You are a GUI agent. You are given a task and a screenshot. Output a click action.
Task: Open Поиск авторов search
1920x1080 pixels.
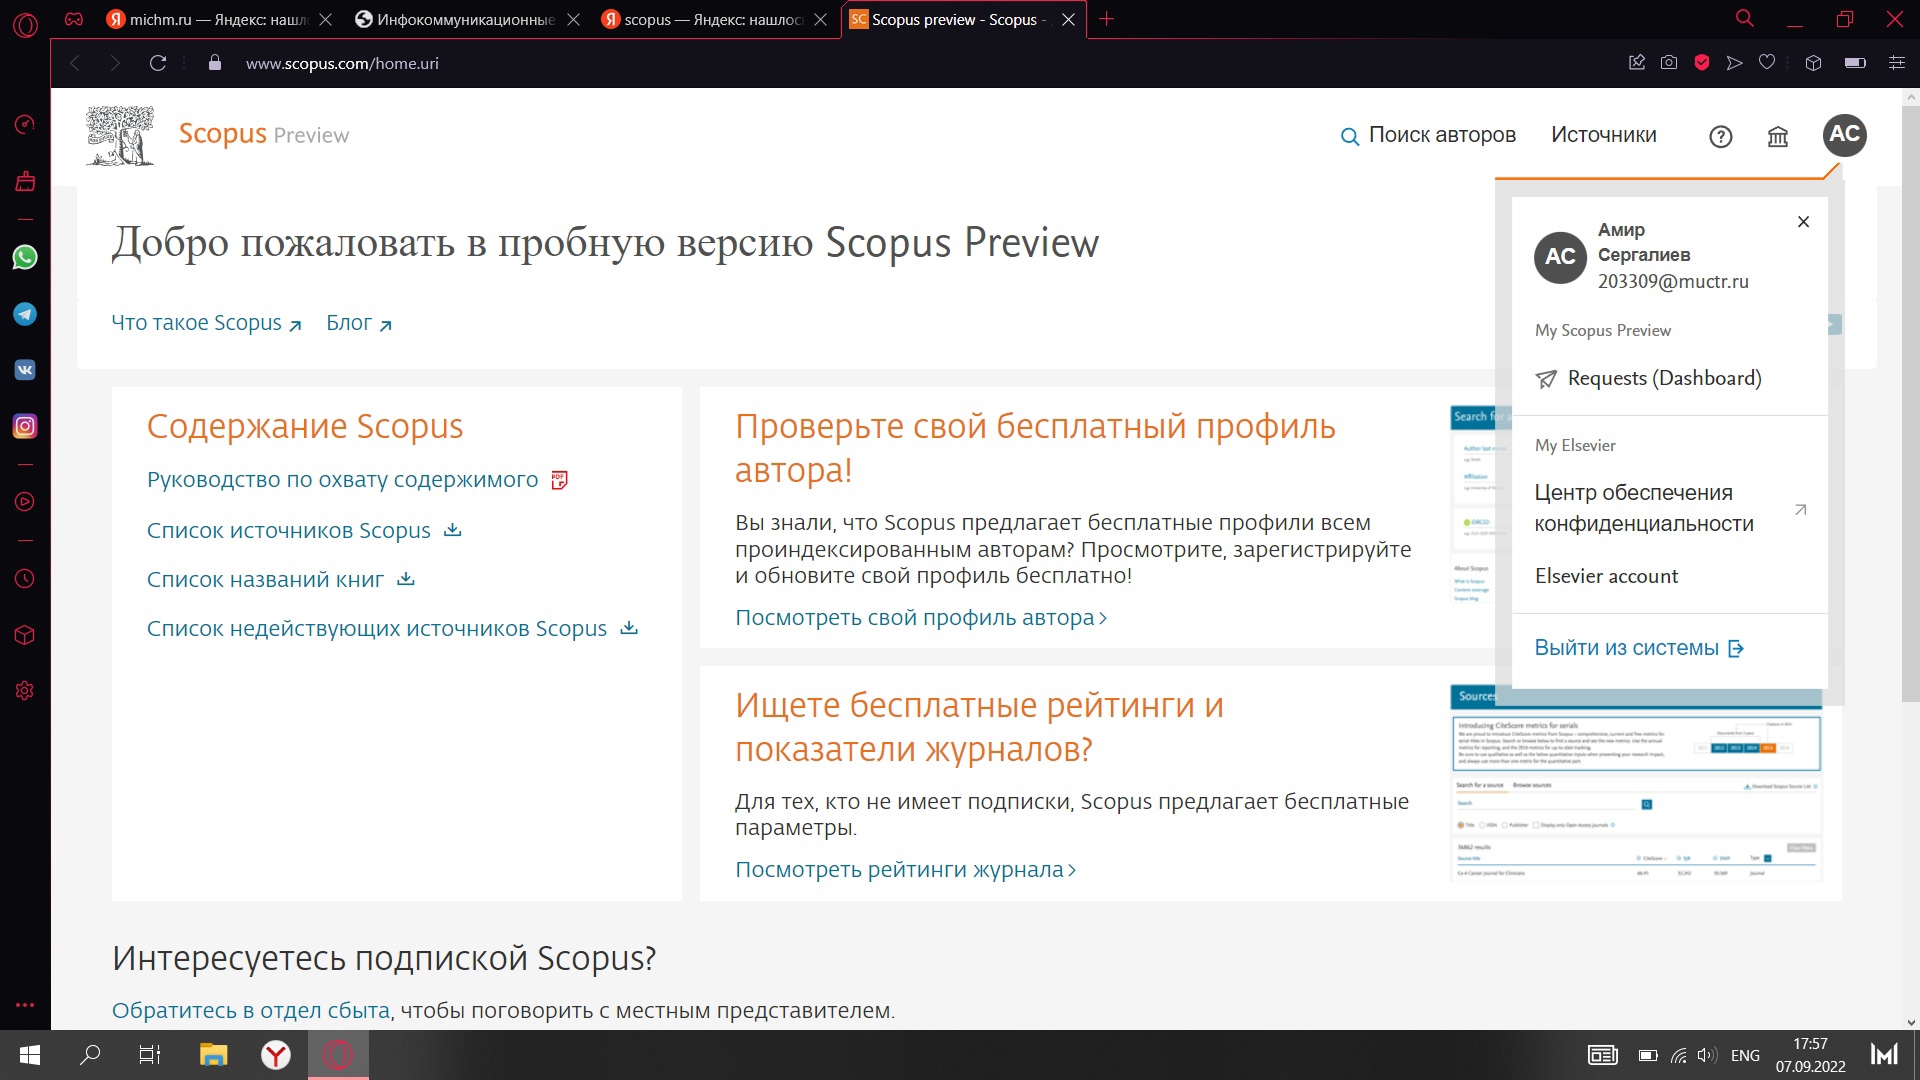[x=1428, y=135]
